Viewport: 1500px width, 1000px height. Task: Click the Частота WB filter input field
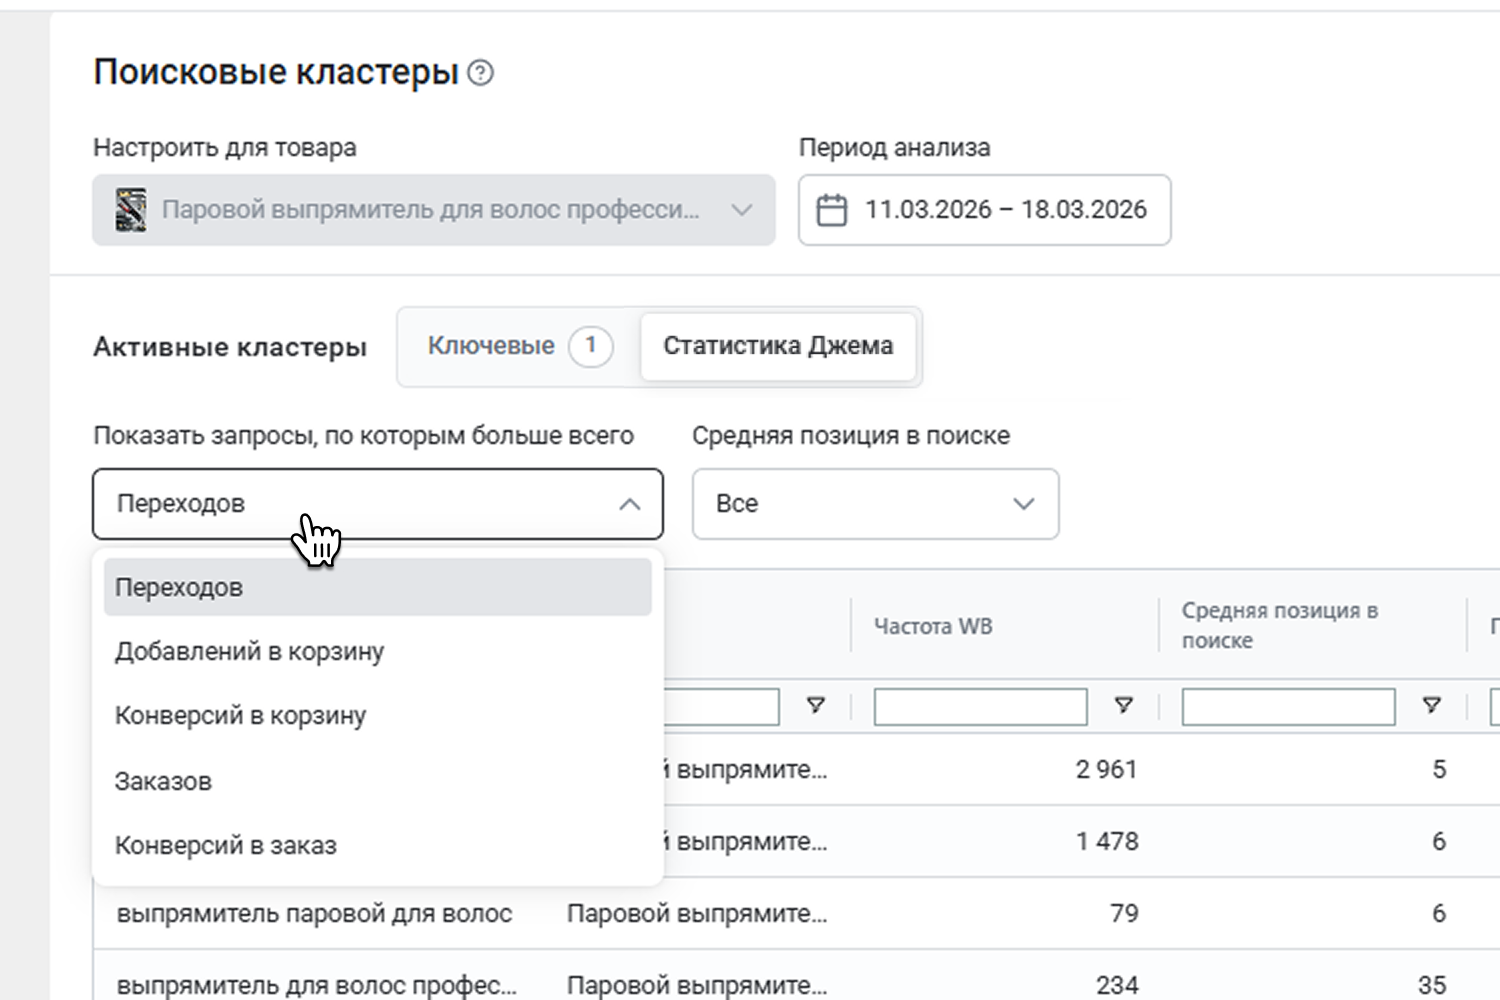979,707
